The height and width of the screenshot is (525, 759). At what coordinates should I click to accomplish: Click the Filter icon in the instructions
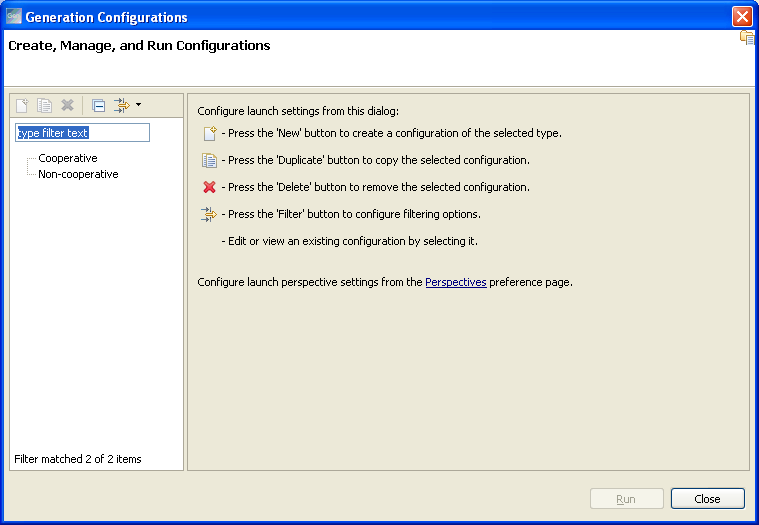tap(209, 214)
